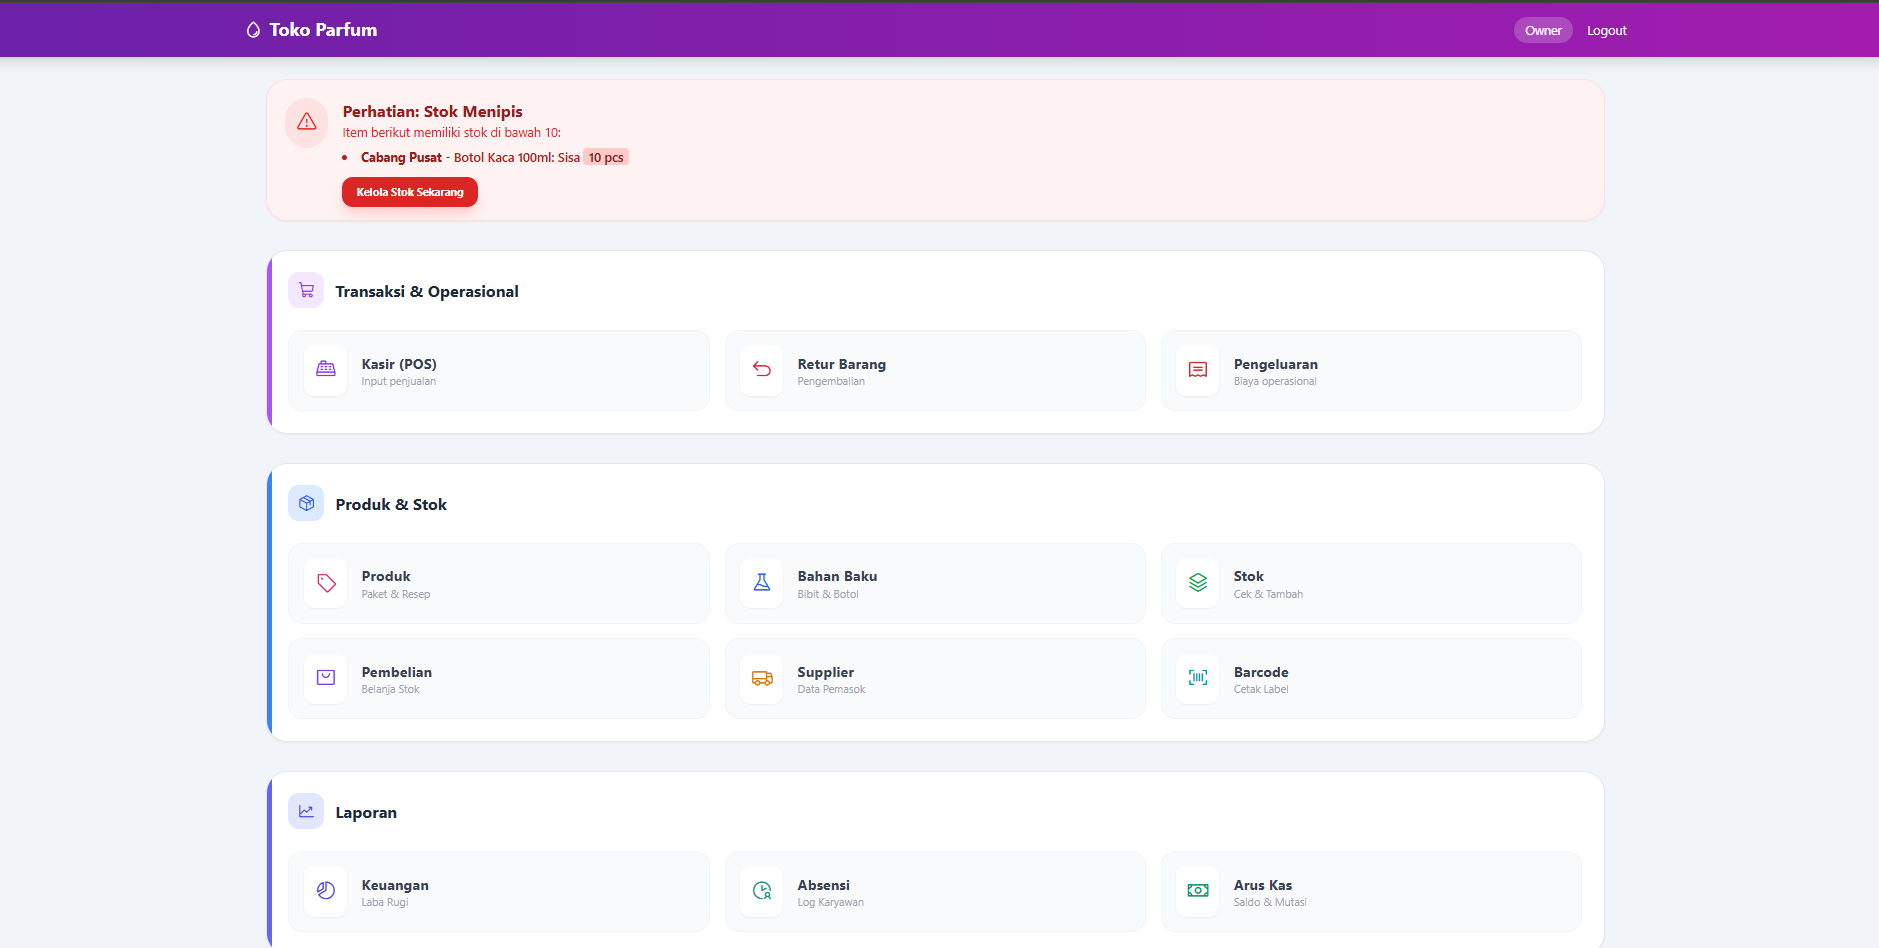Click the Barcode scanner icon

click(1198, 678)
